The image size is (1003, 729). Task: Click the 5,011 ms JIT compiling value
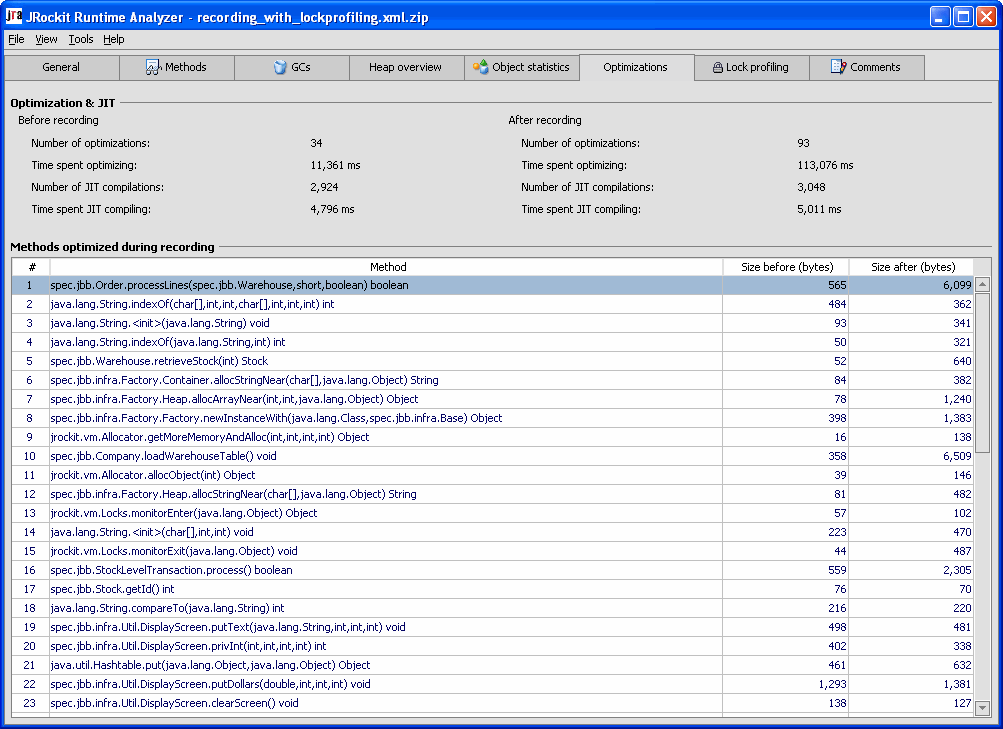coord(819,209)
